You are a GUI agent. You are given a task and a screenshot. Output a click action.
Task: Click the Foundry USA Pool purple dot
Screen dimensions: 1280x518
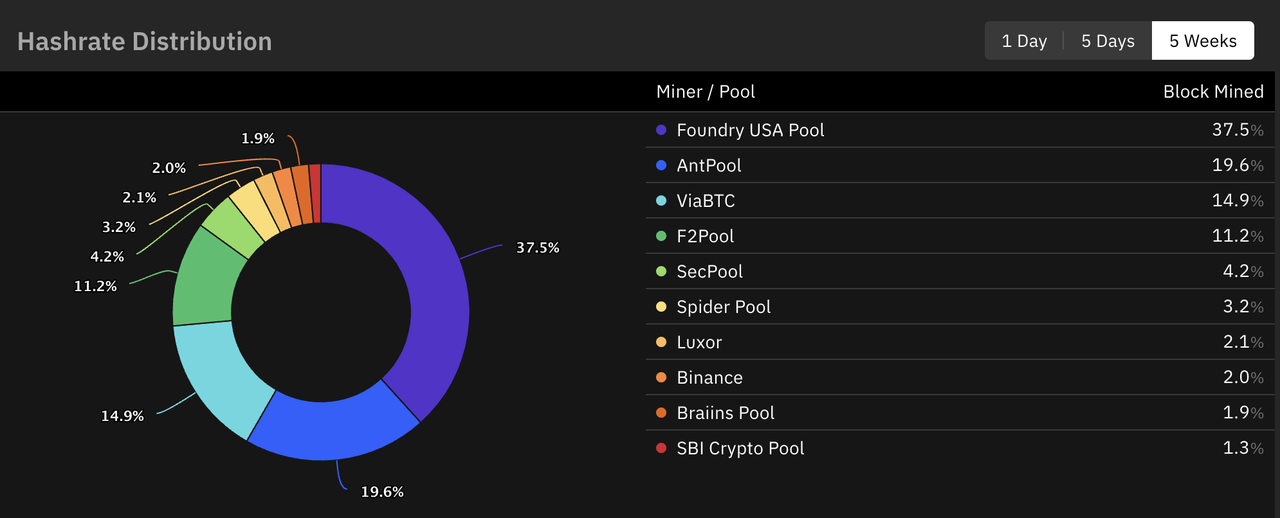coord(661,130)
